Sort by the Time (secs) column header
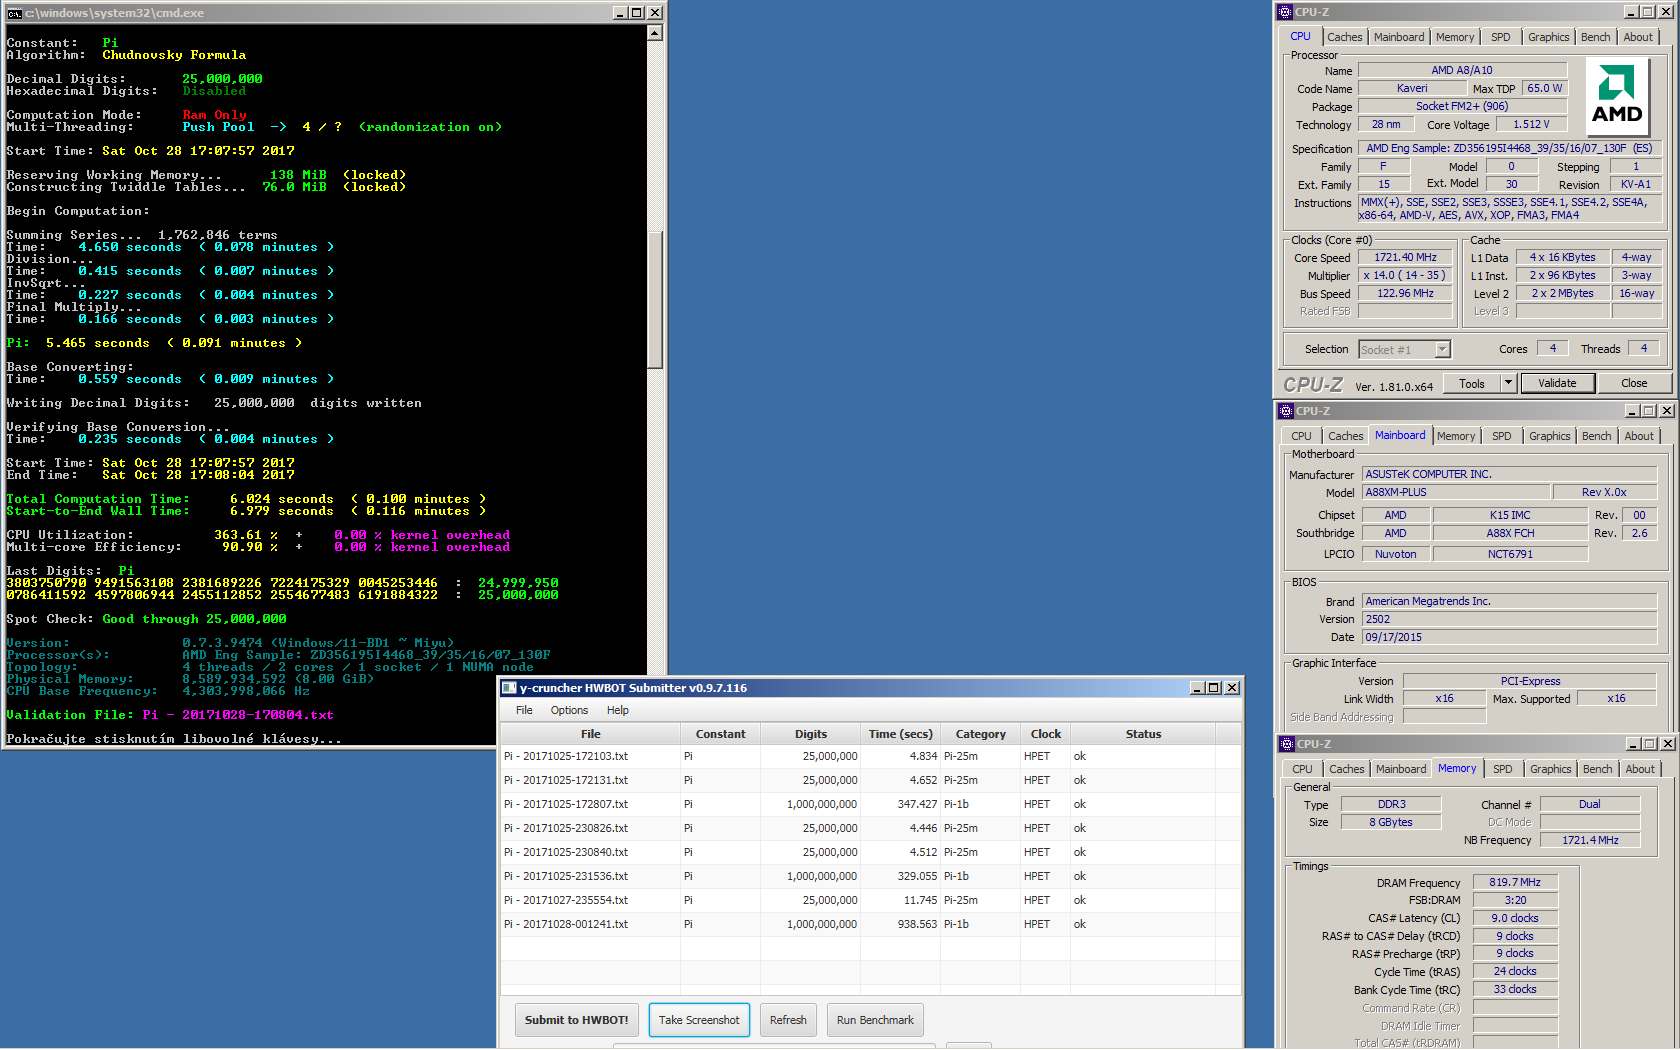1680x1050 pixels. 901,734
